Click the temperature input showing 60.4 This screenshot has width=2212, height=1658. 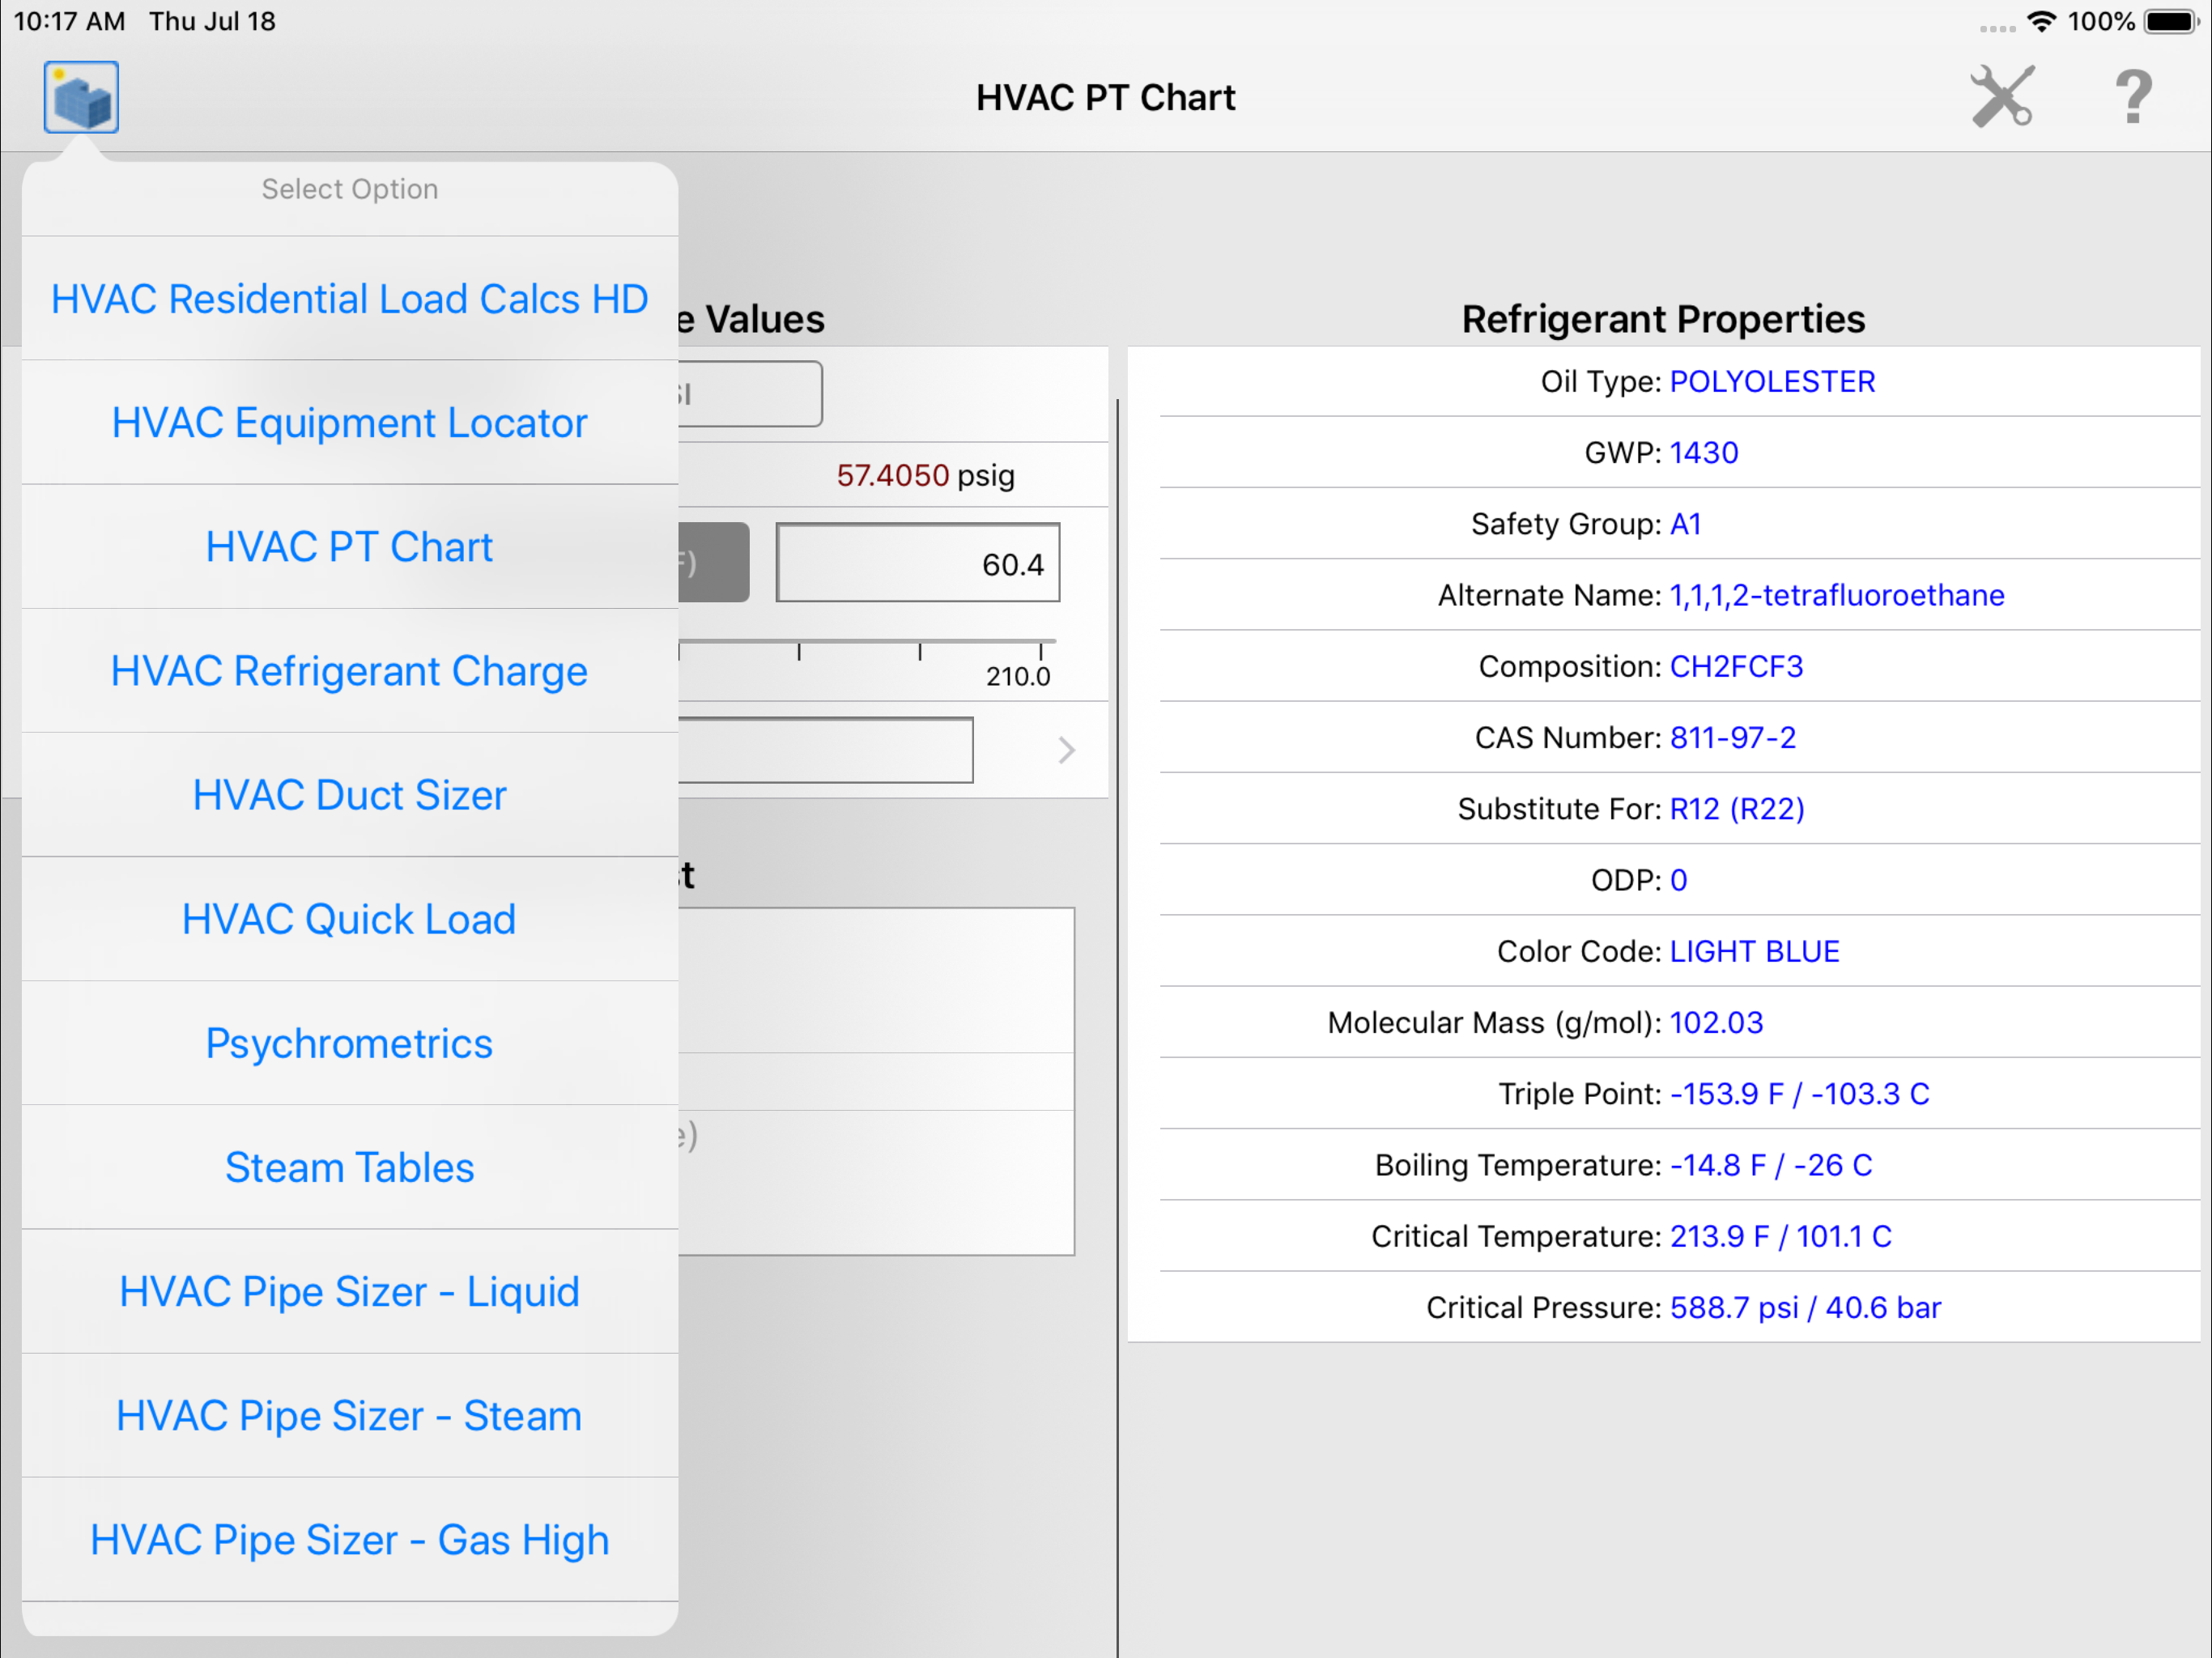(x=917, y=562)
